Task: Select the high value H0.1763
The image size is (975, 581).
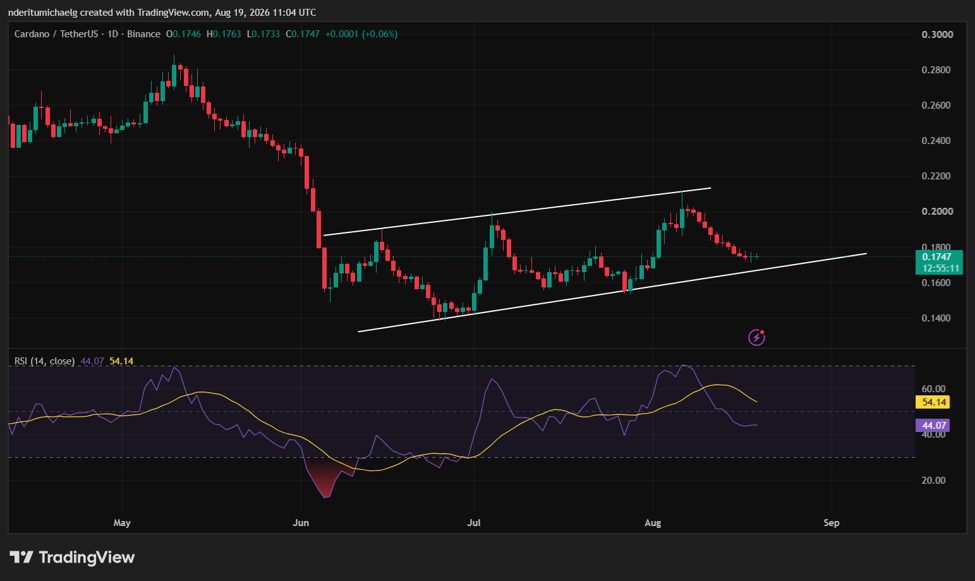Action: tap(223, 34)
